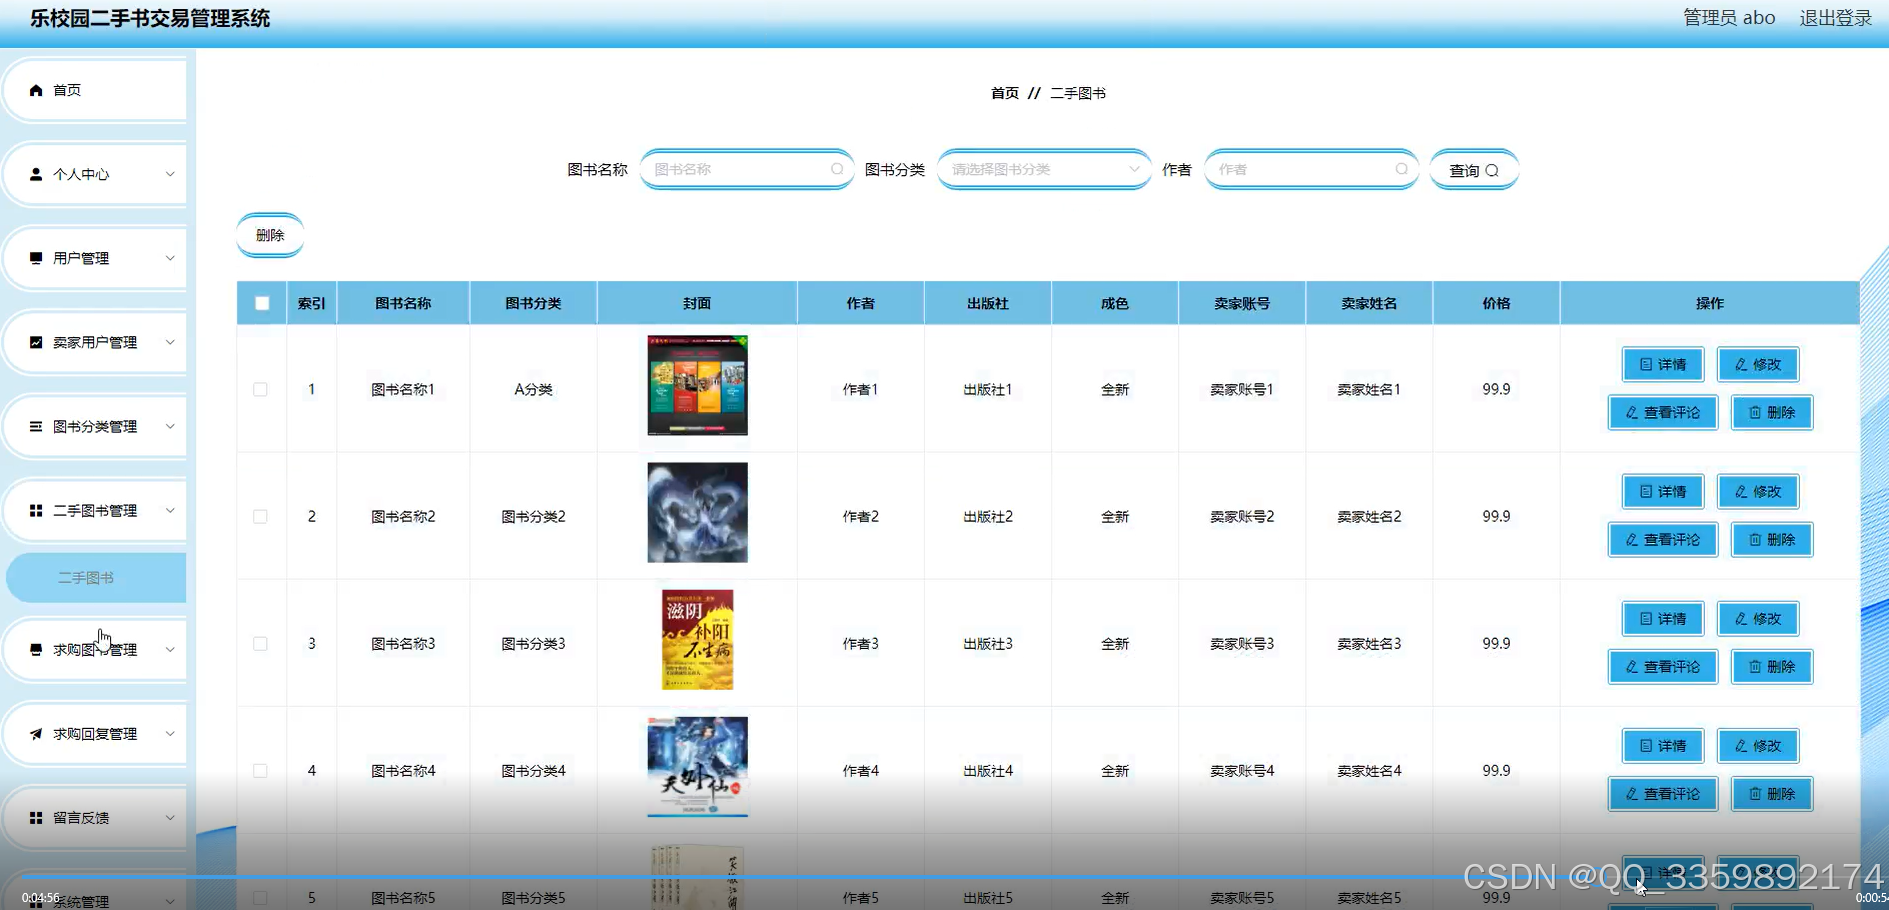The image size is (1889, 910).
Task: Click the 二手图书管理 grid icon
Action: pyautogui.click(x=35, y=509)
